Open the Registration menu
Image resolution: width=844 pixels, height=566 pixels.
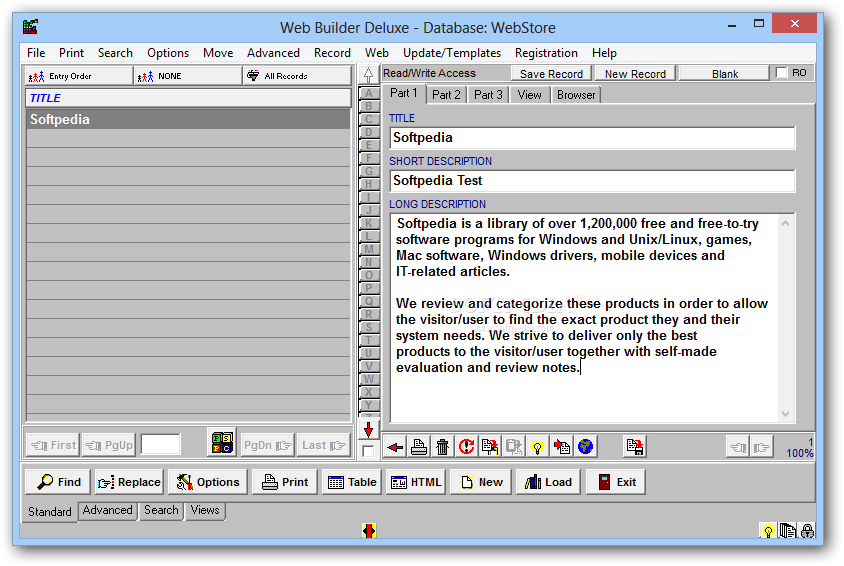click(546, 53)
